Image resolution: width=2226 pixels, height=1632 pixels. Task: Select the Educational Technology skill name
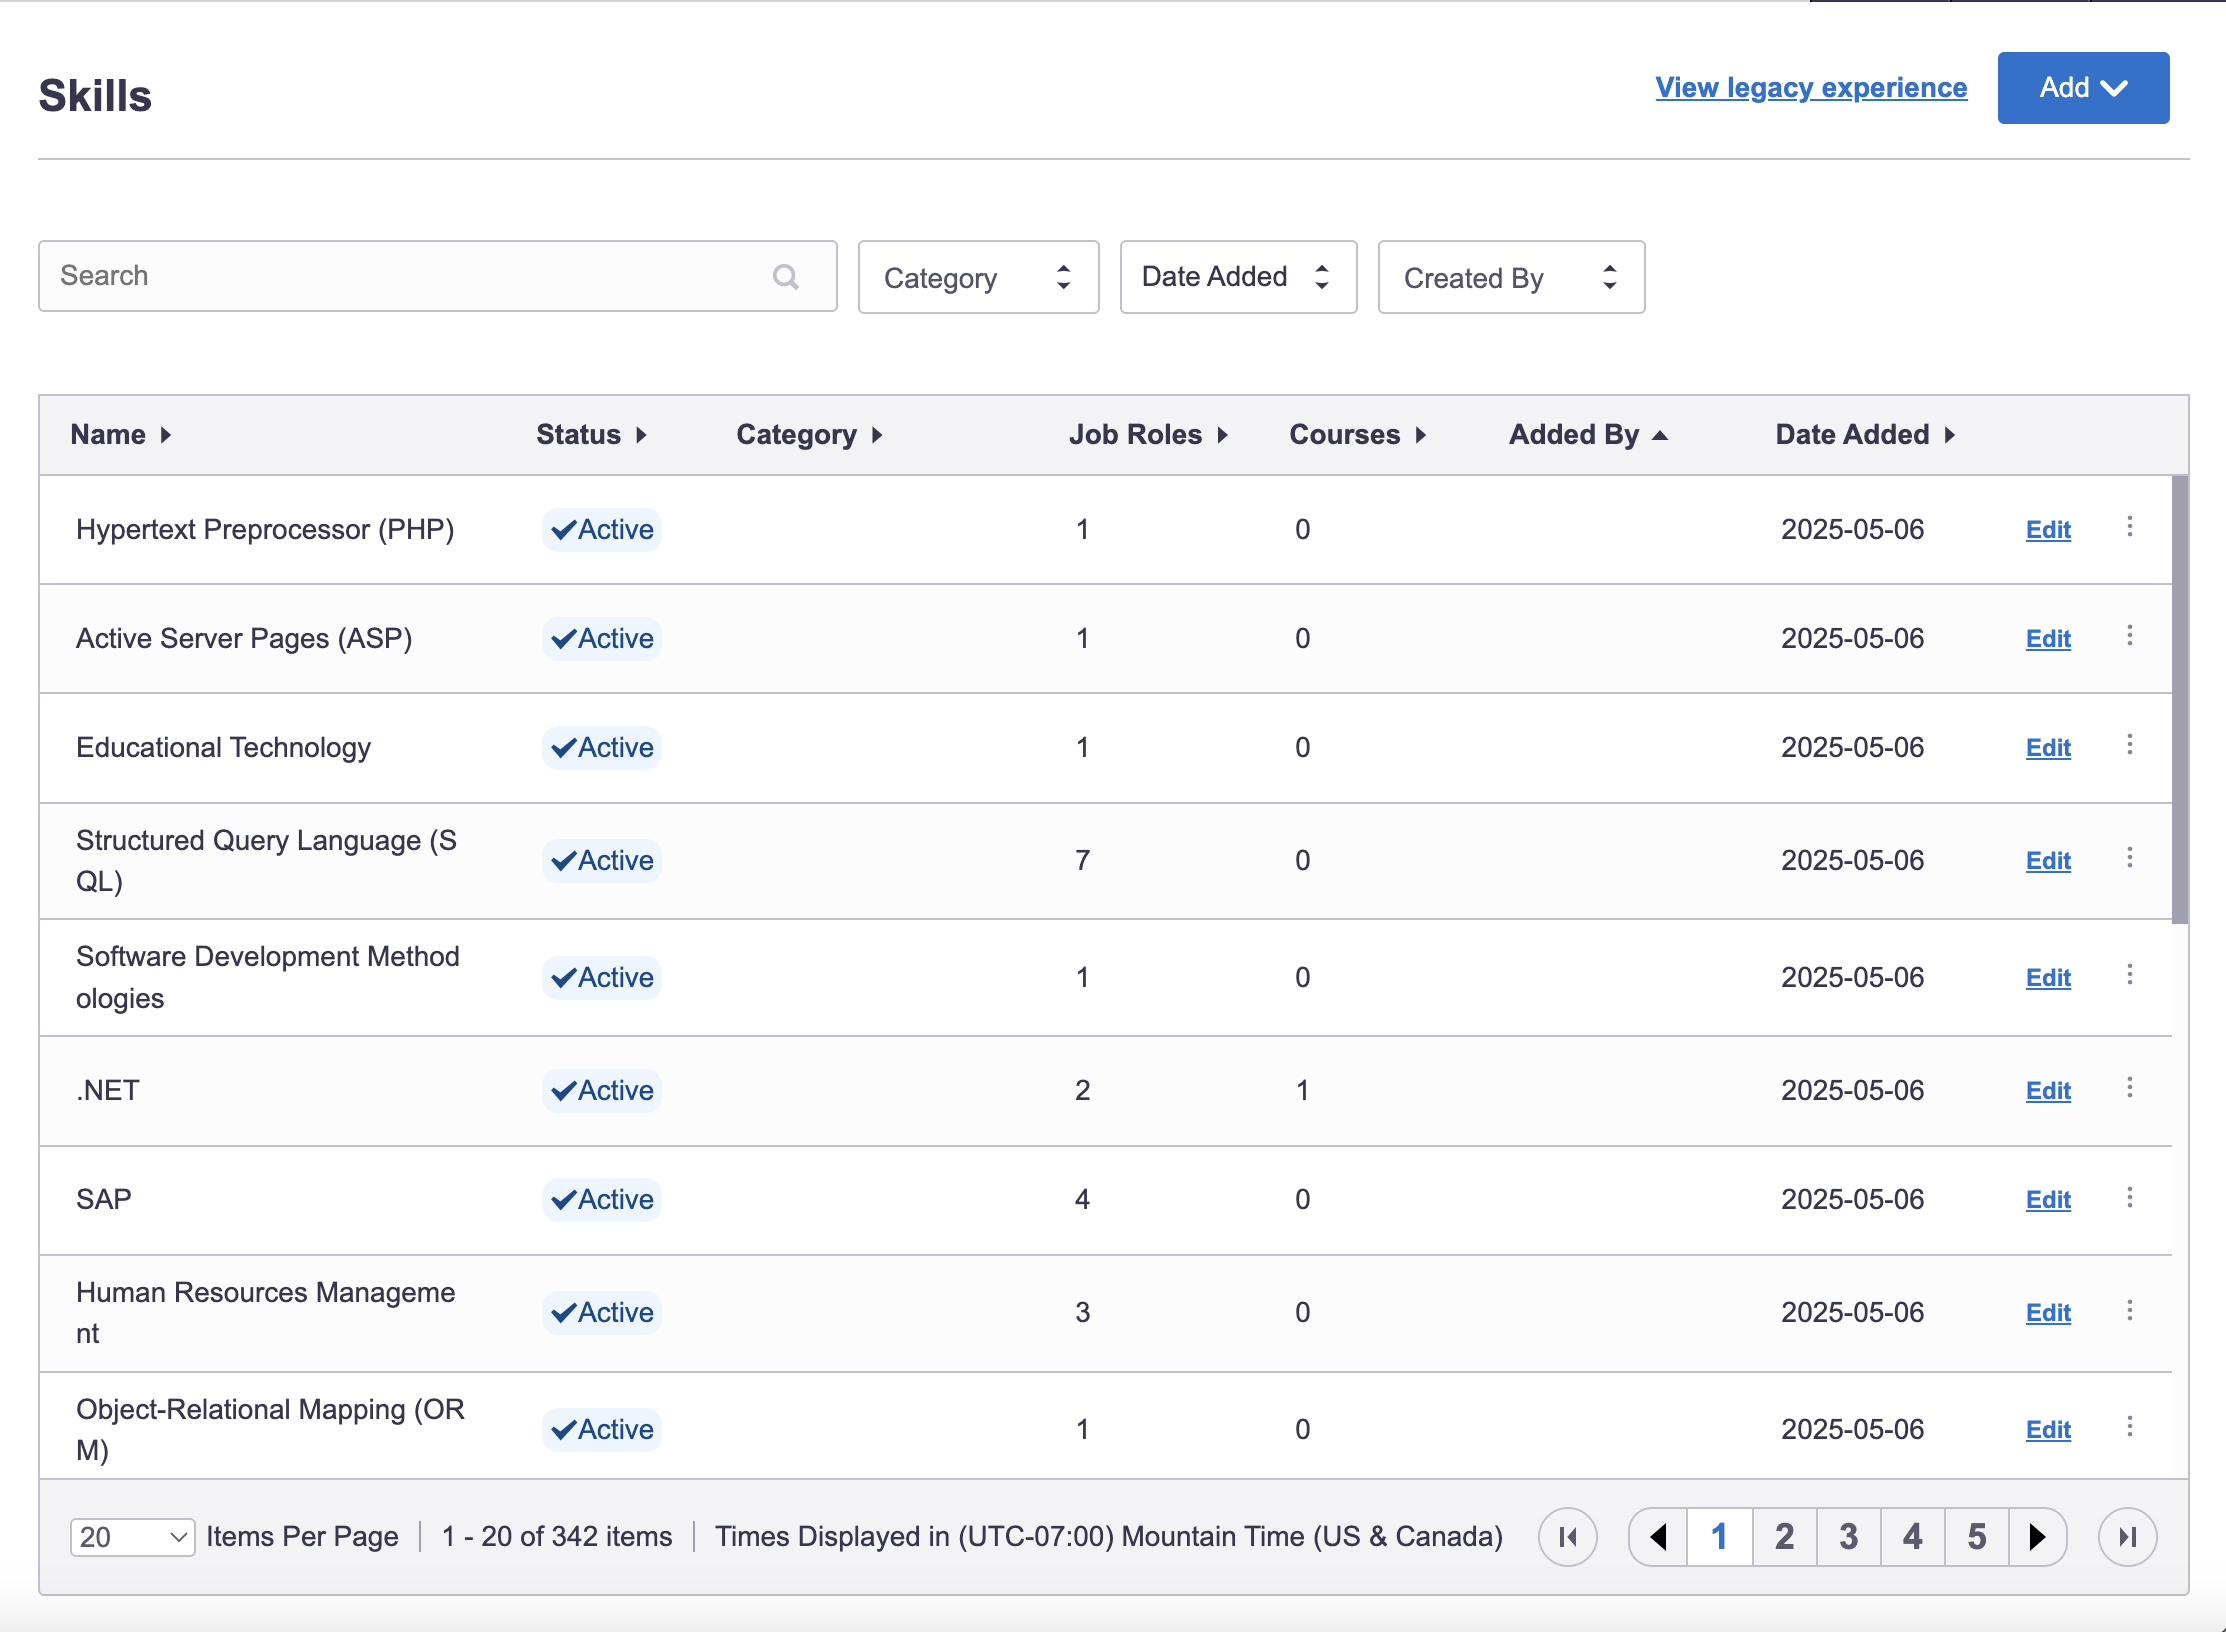click(223, 748)
